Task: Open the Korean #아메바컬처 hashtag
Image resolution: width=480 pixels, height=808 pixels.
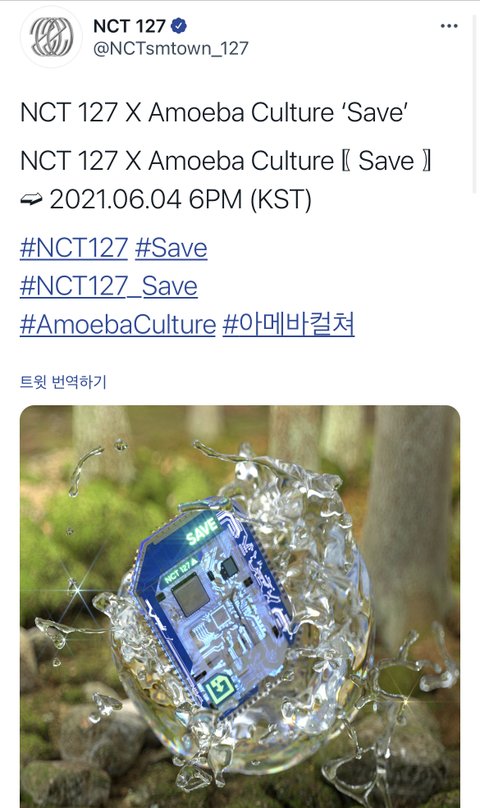Action: coord(289,324)
